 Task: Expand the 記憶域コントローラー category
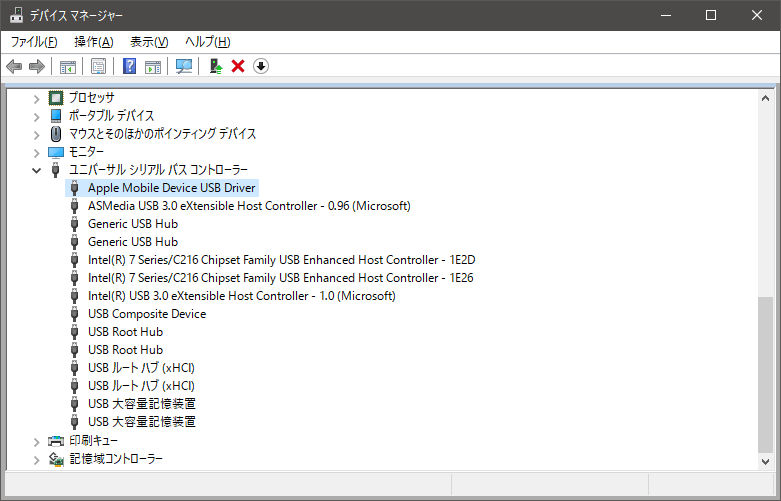pyautogui.click(x=37, y=459)
